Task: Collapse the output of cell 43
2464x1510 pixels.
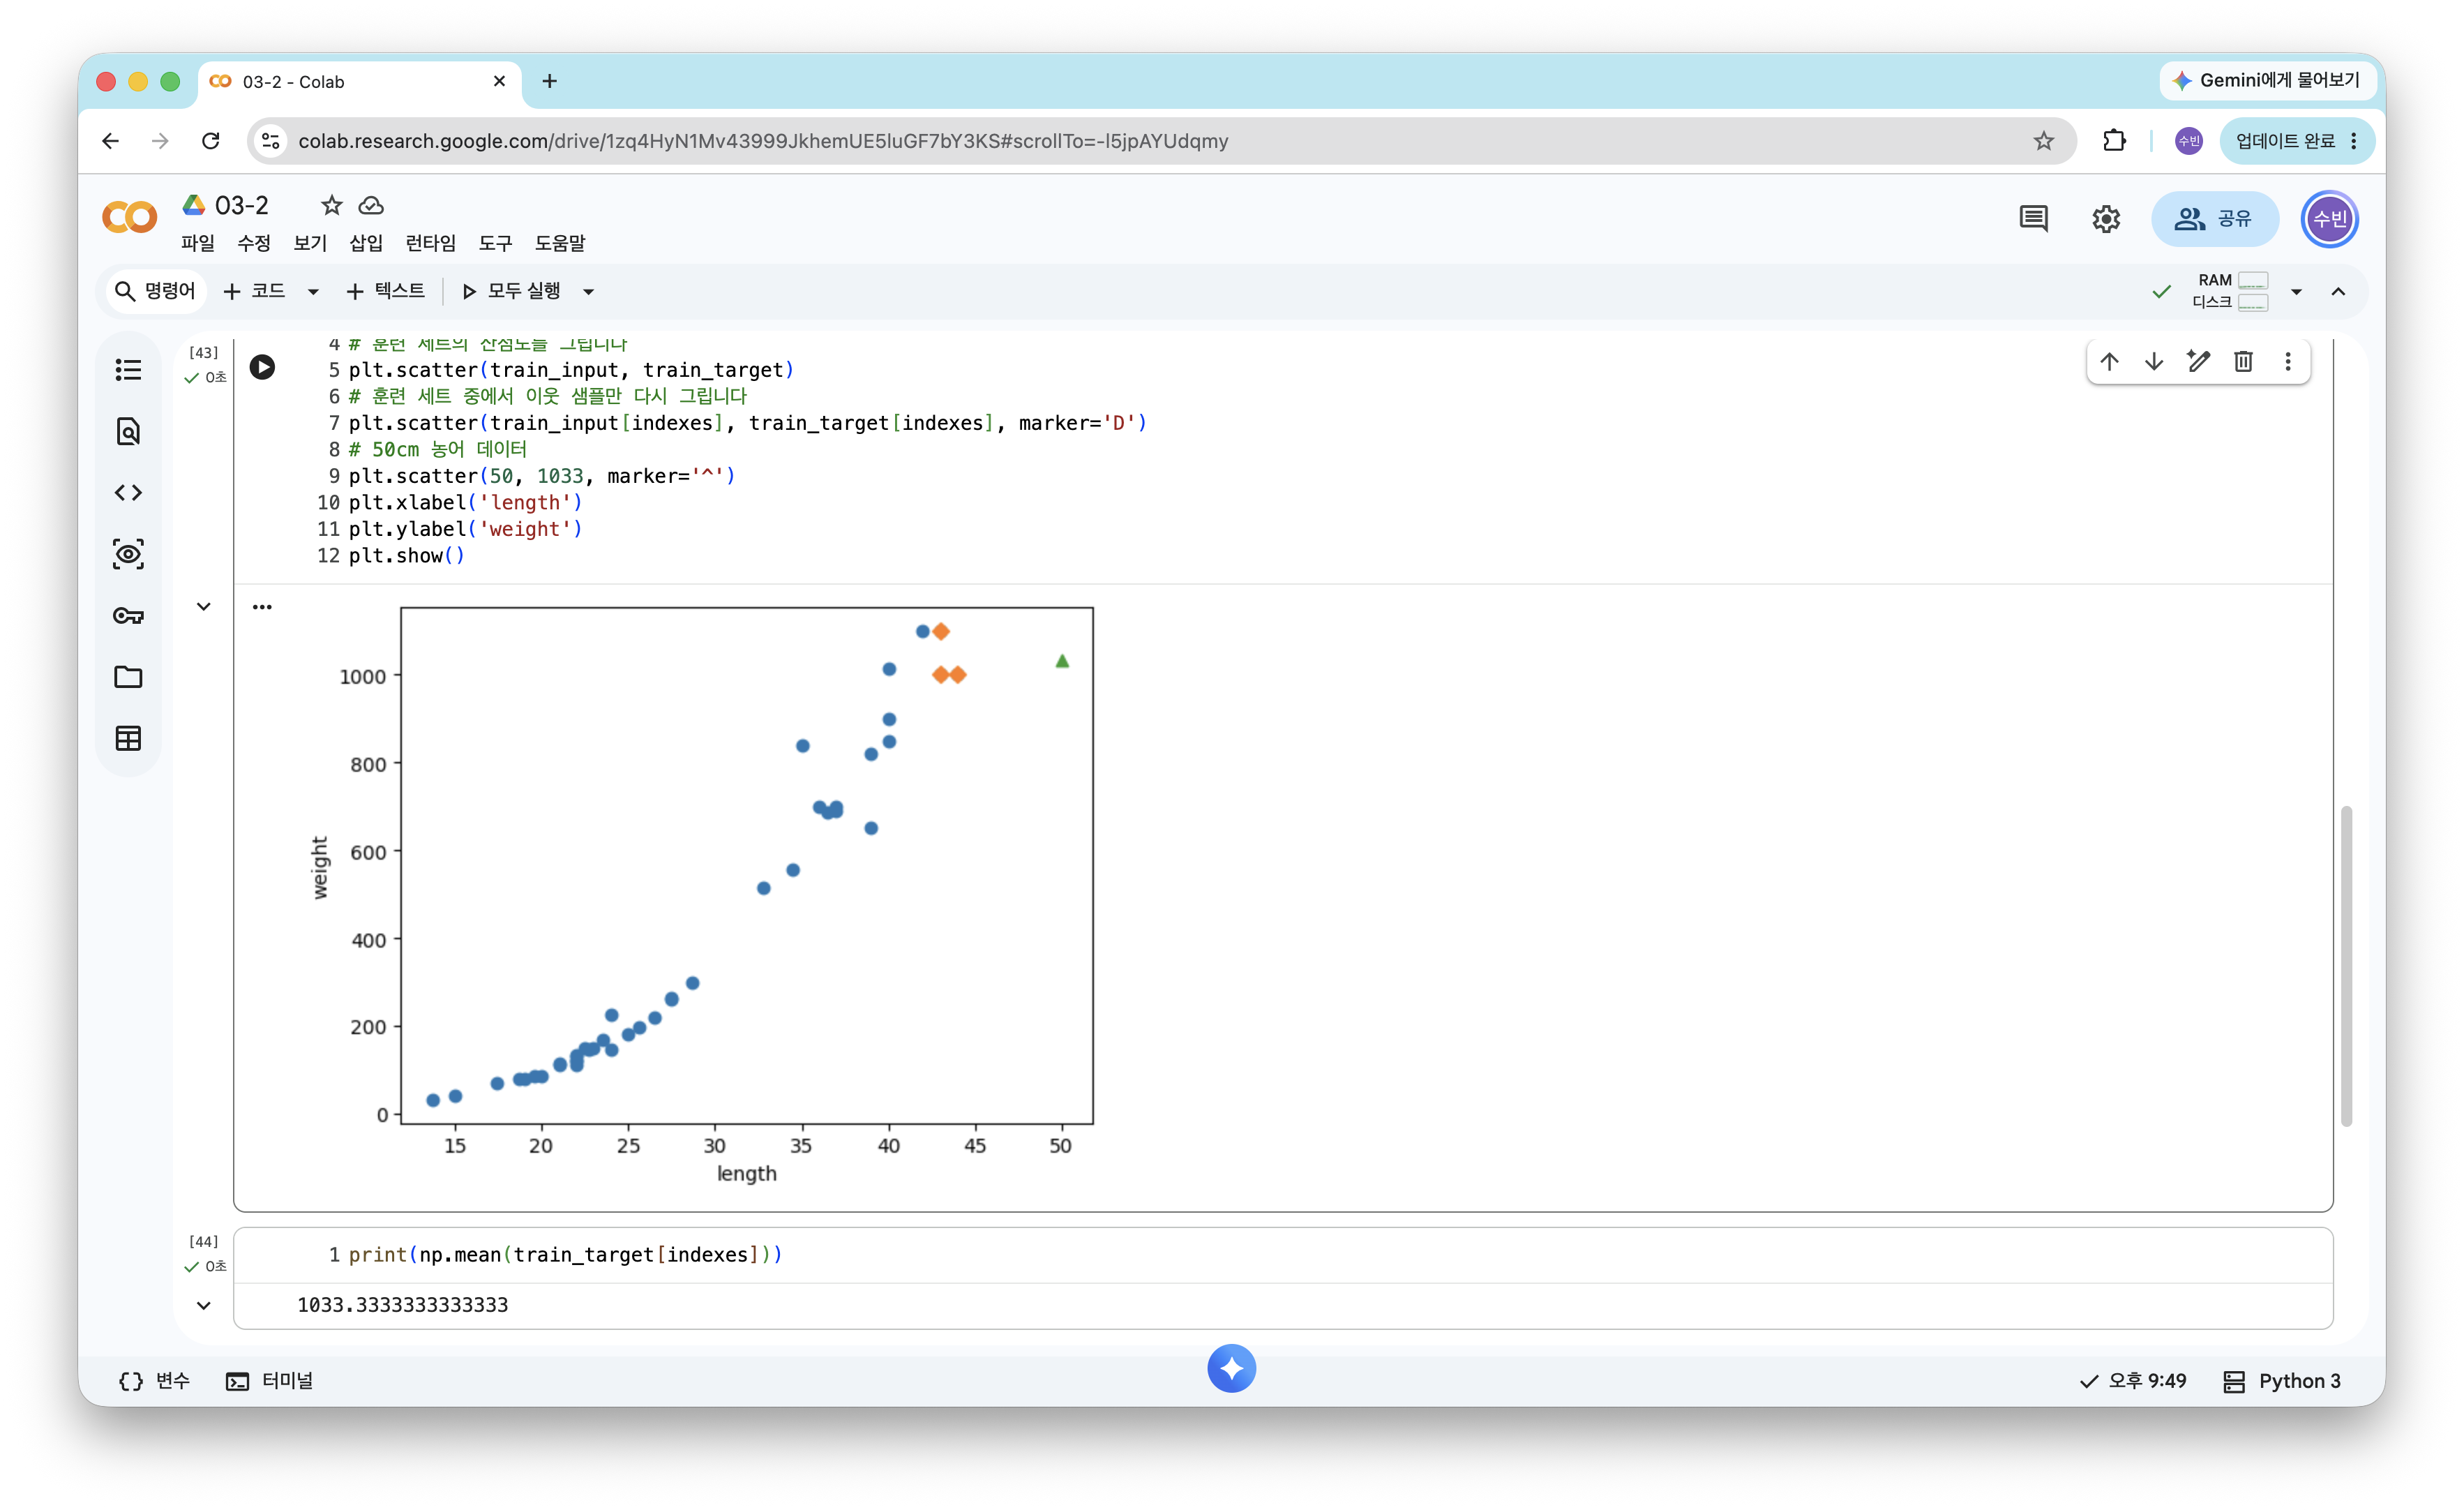Action: [204, 607]
